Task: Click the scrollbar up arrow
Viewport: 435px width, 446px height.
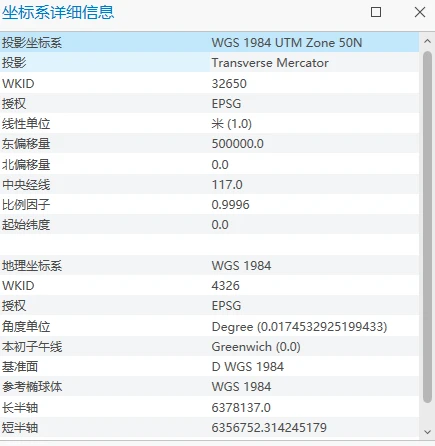Action: click(427, 41)
